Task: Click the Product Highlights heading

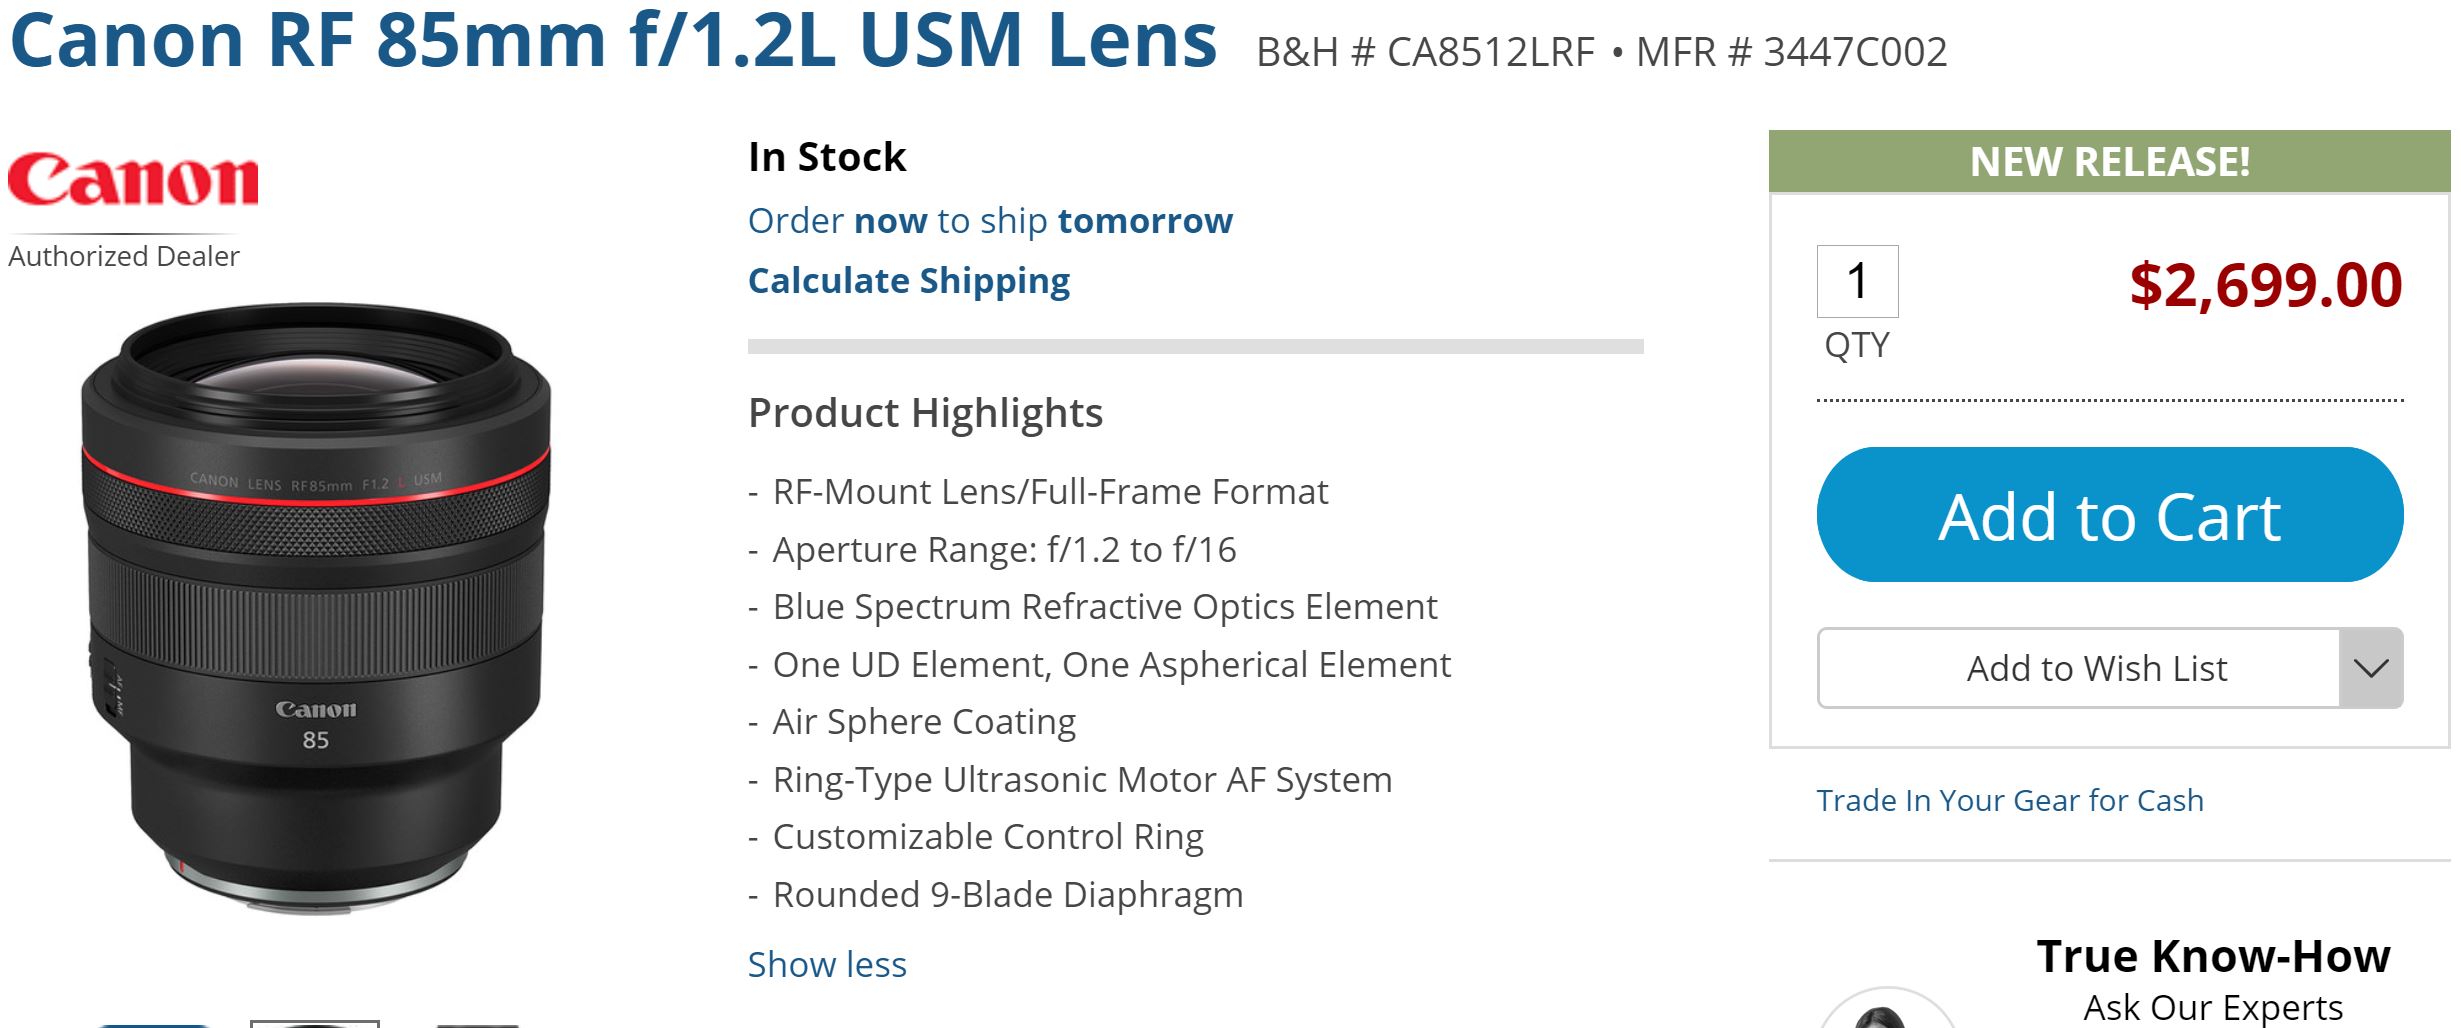Action: tap(925, 413)
